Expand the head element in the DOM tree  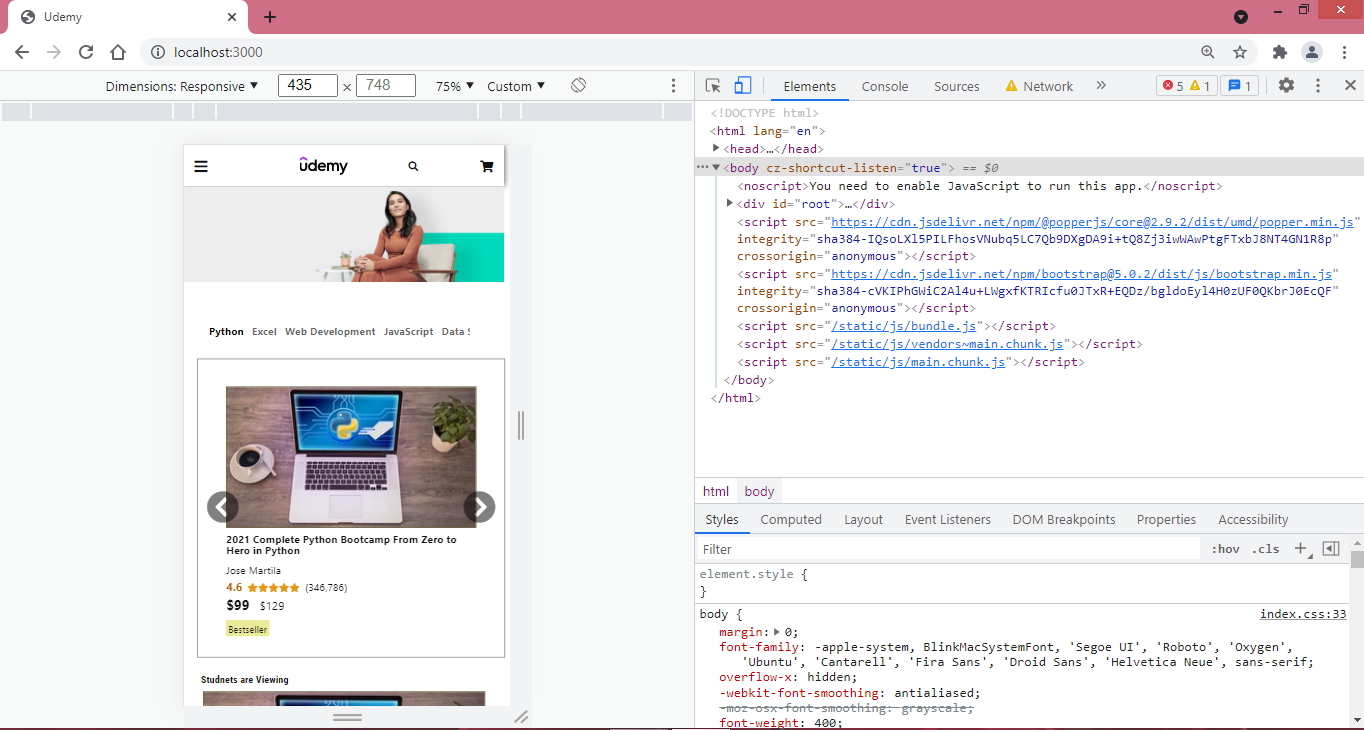click(716, 148)
